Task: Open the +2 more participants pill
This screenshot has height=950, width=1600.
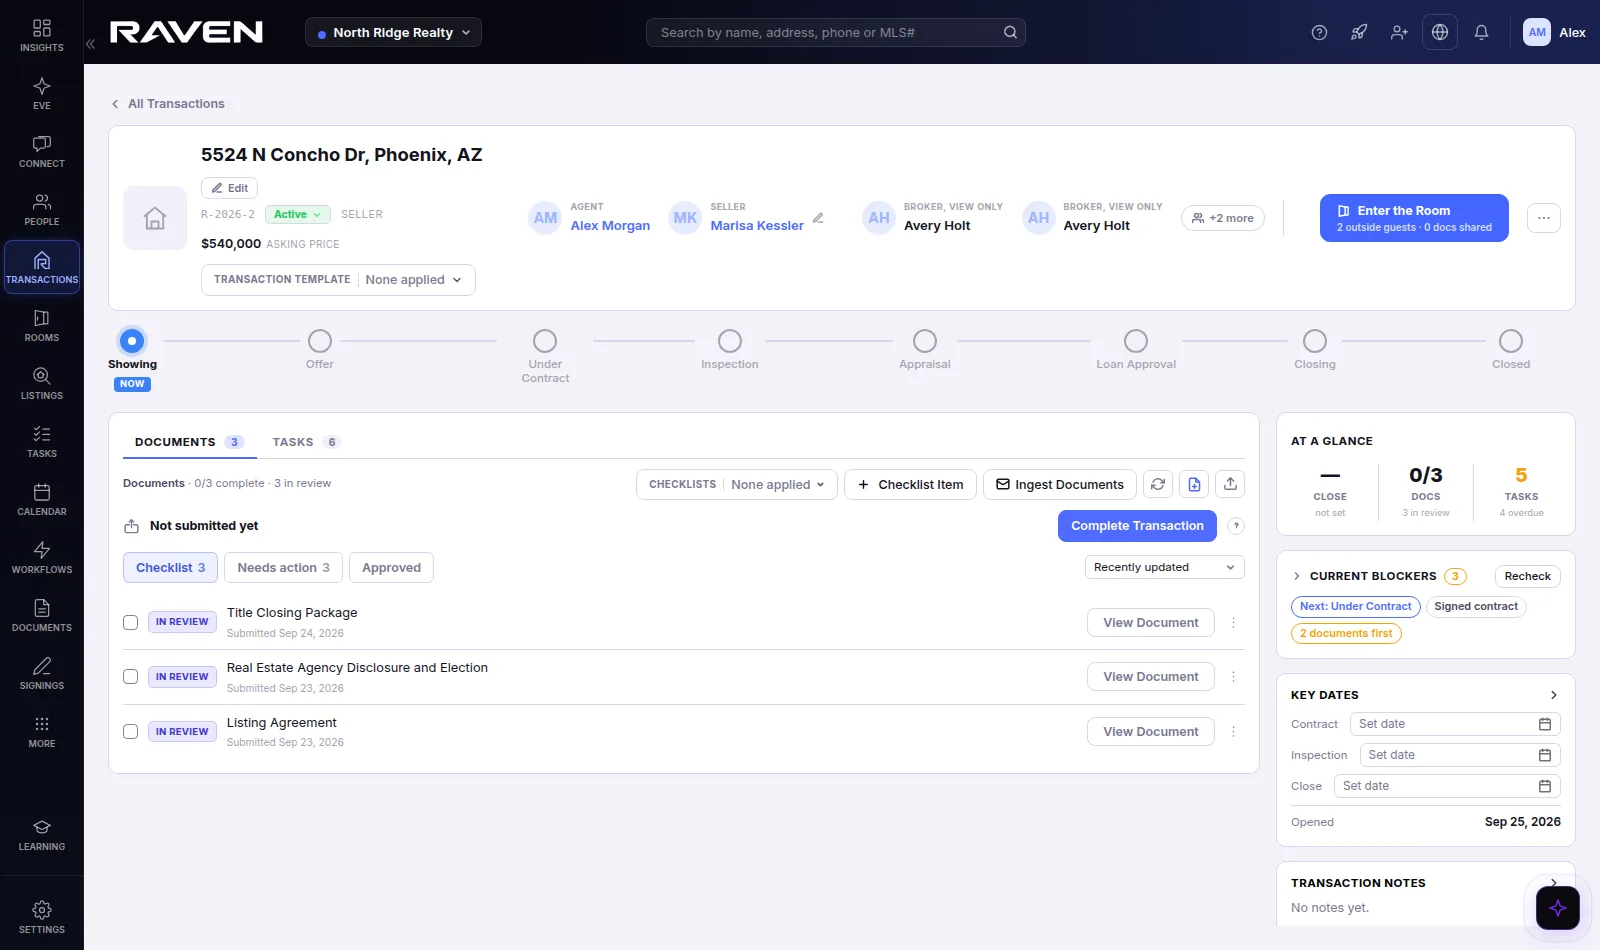Action: point(1223,218)
